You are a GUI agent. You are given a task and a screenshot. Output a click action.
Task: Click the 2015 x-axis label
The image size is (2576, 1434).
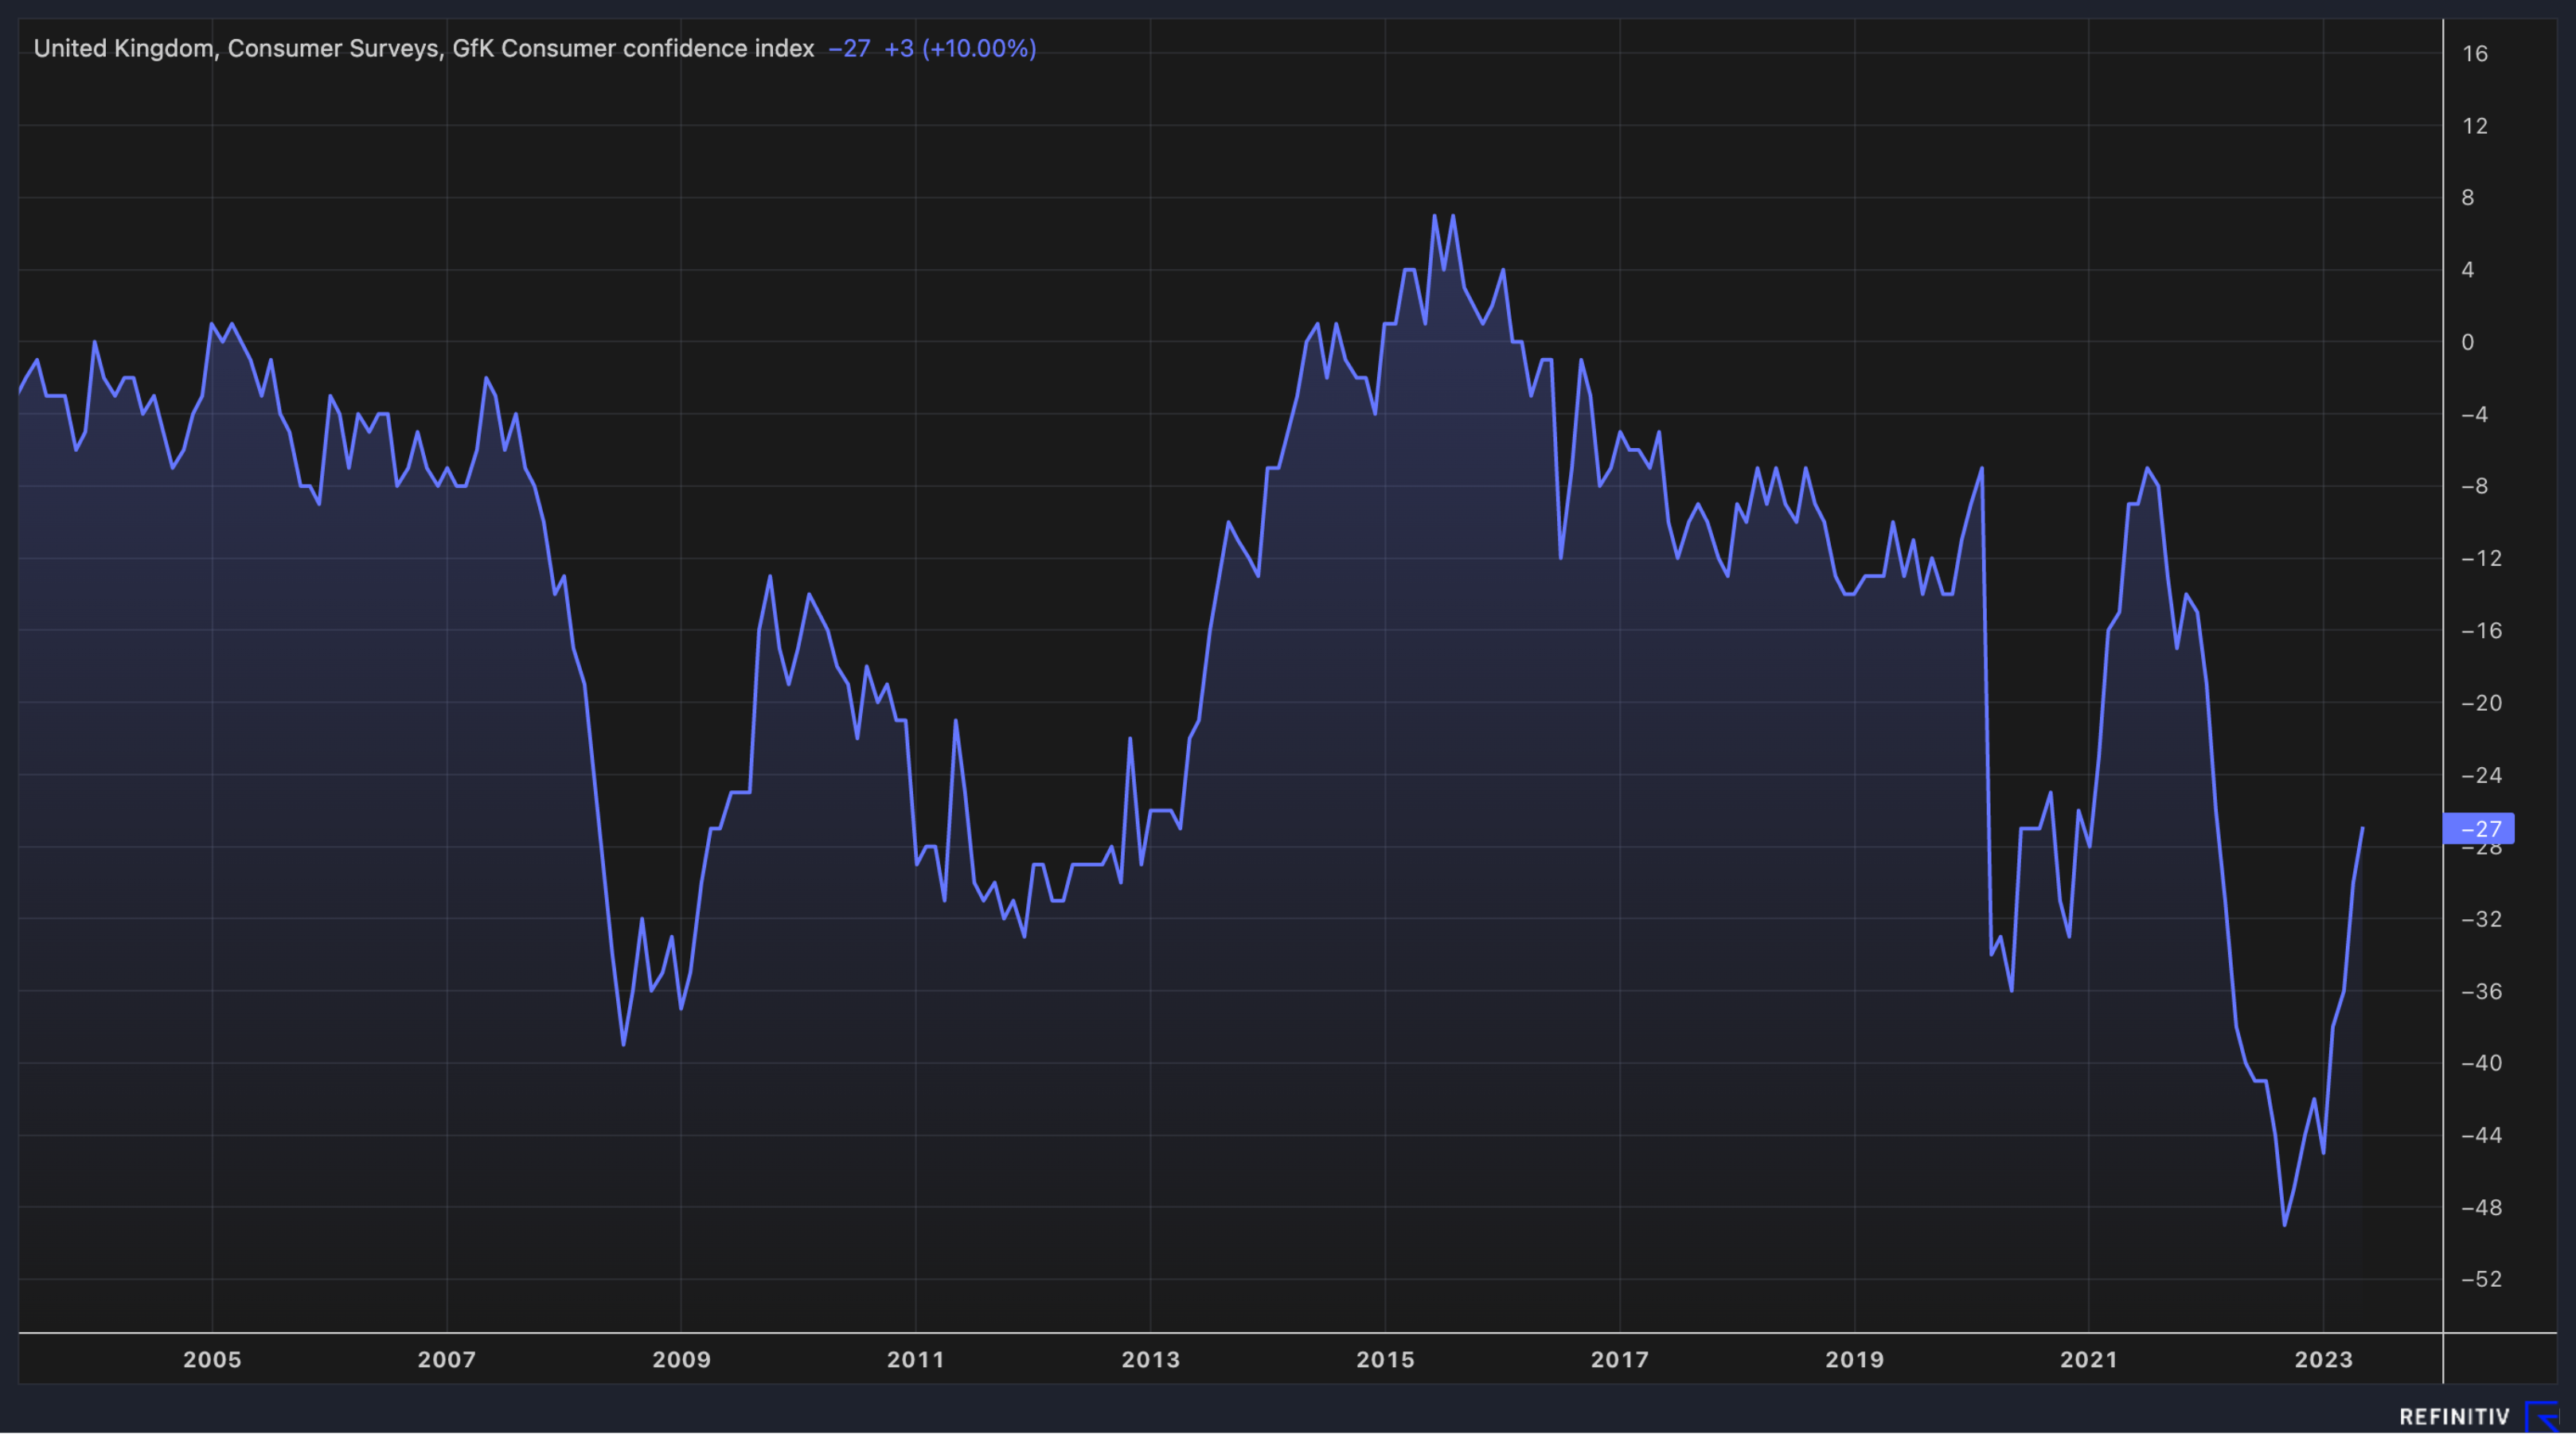point(1385,1359)
